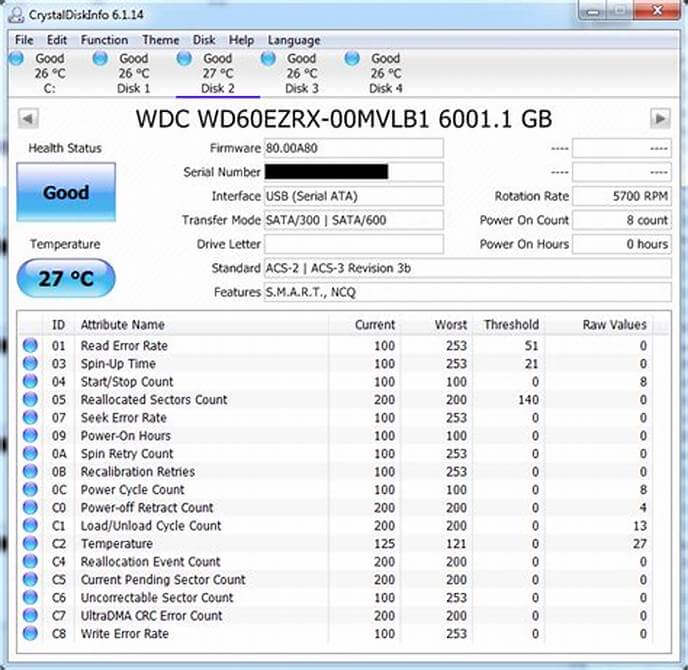688x670 pixels.
Task: Click the Raw Values column header
Action: (614, 324)
